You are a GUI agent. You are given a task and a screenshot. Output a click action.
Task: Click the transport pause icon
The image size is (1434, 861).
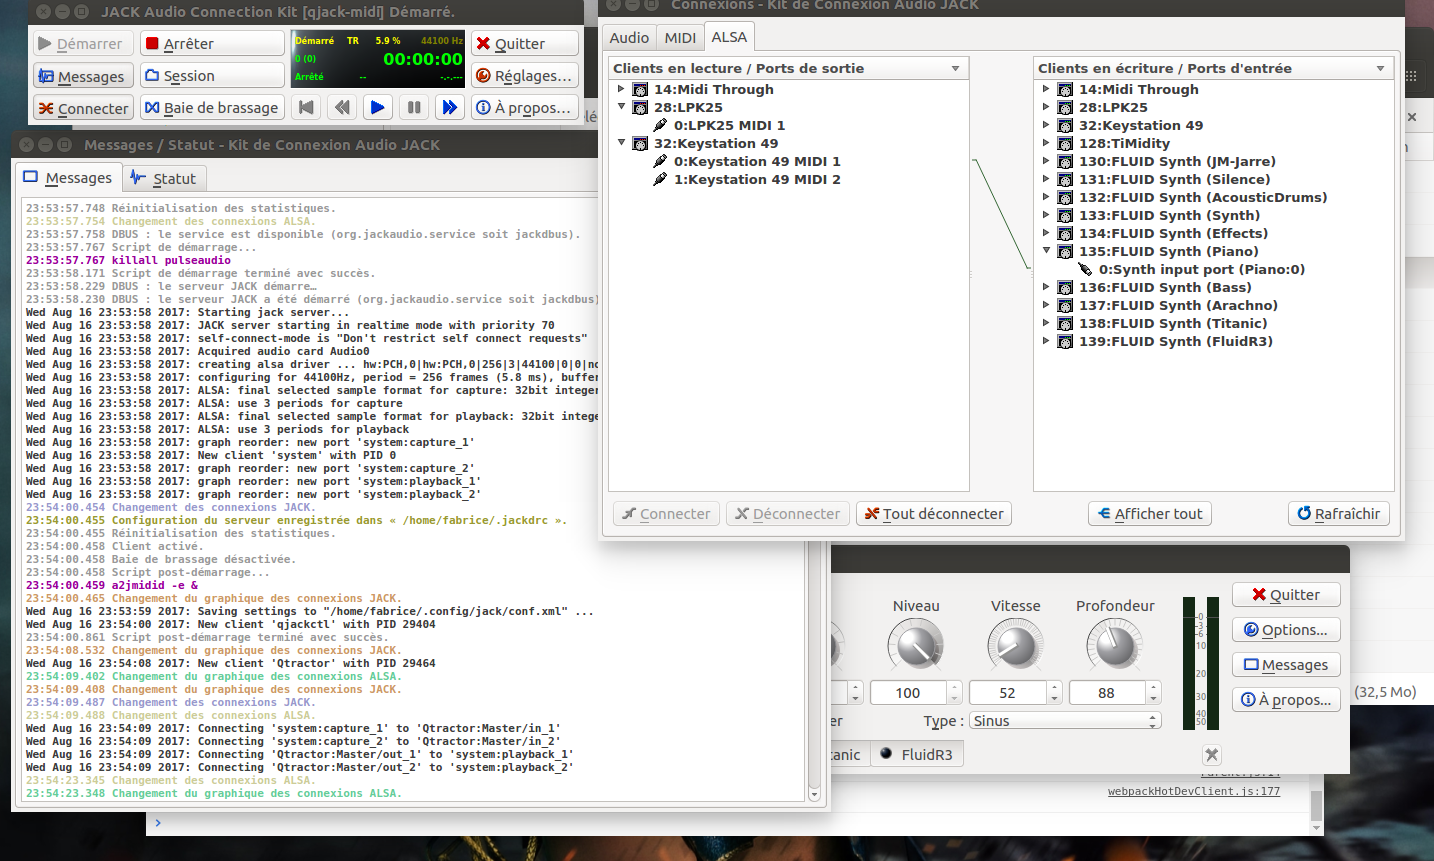coord(414,107)
